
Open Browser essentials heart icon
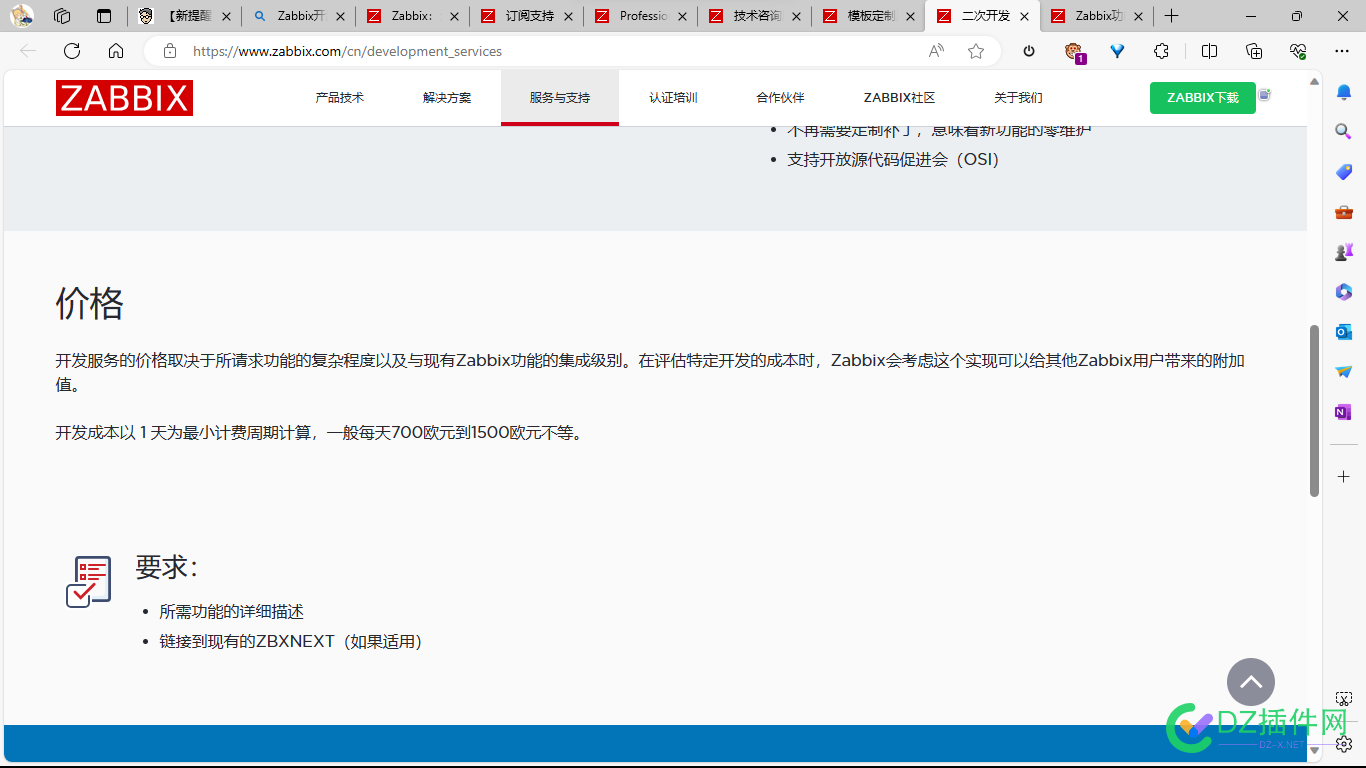point(1298,51)
